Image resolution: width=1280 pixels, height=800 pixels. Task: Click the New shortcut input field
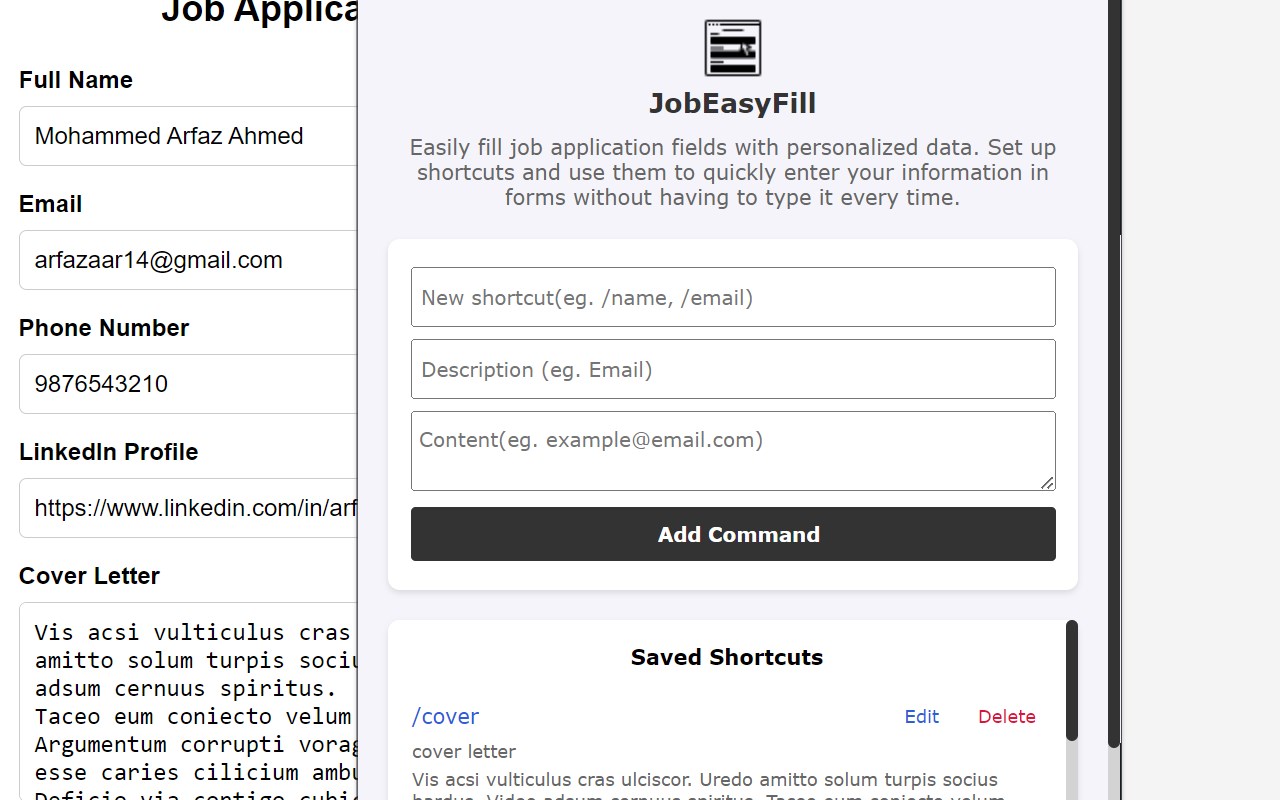(x=733, y=297)
